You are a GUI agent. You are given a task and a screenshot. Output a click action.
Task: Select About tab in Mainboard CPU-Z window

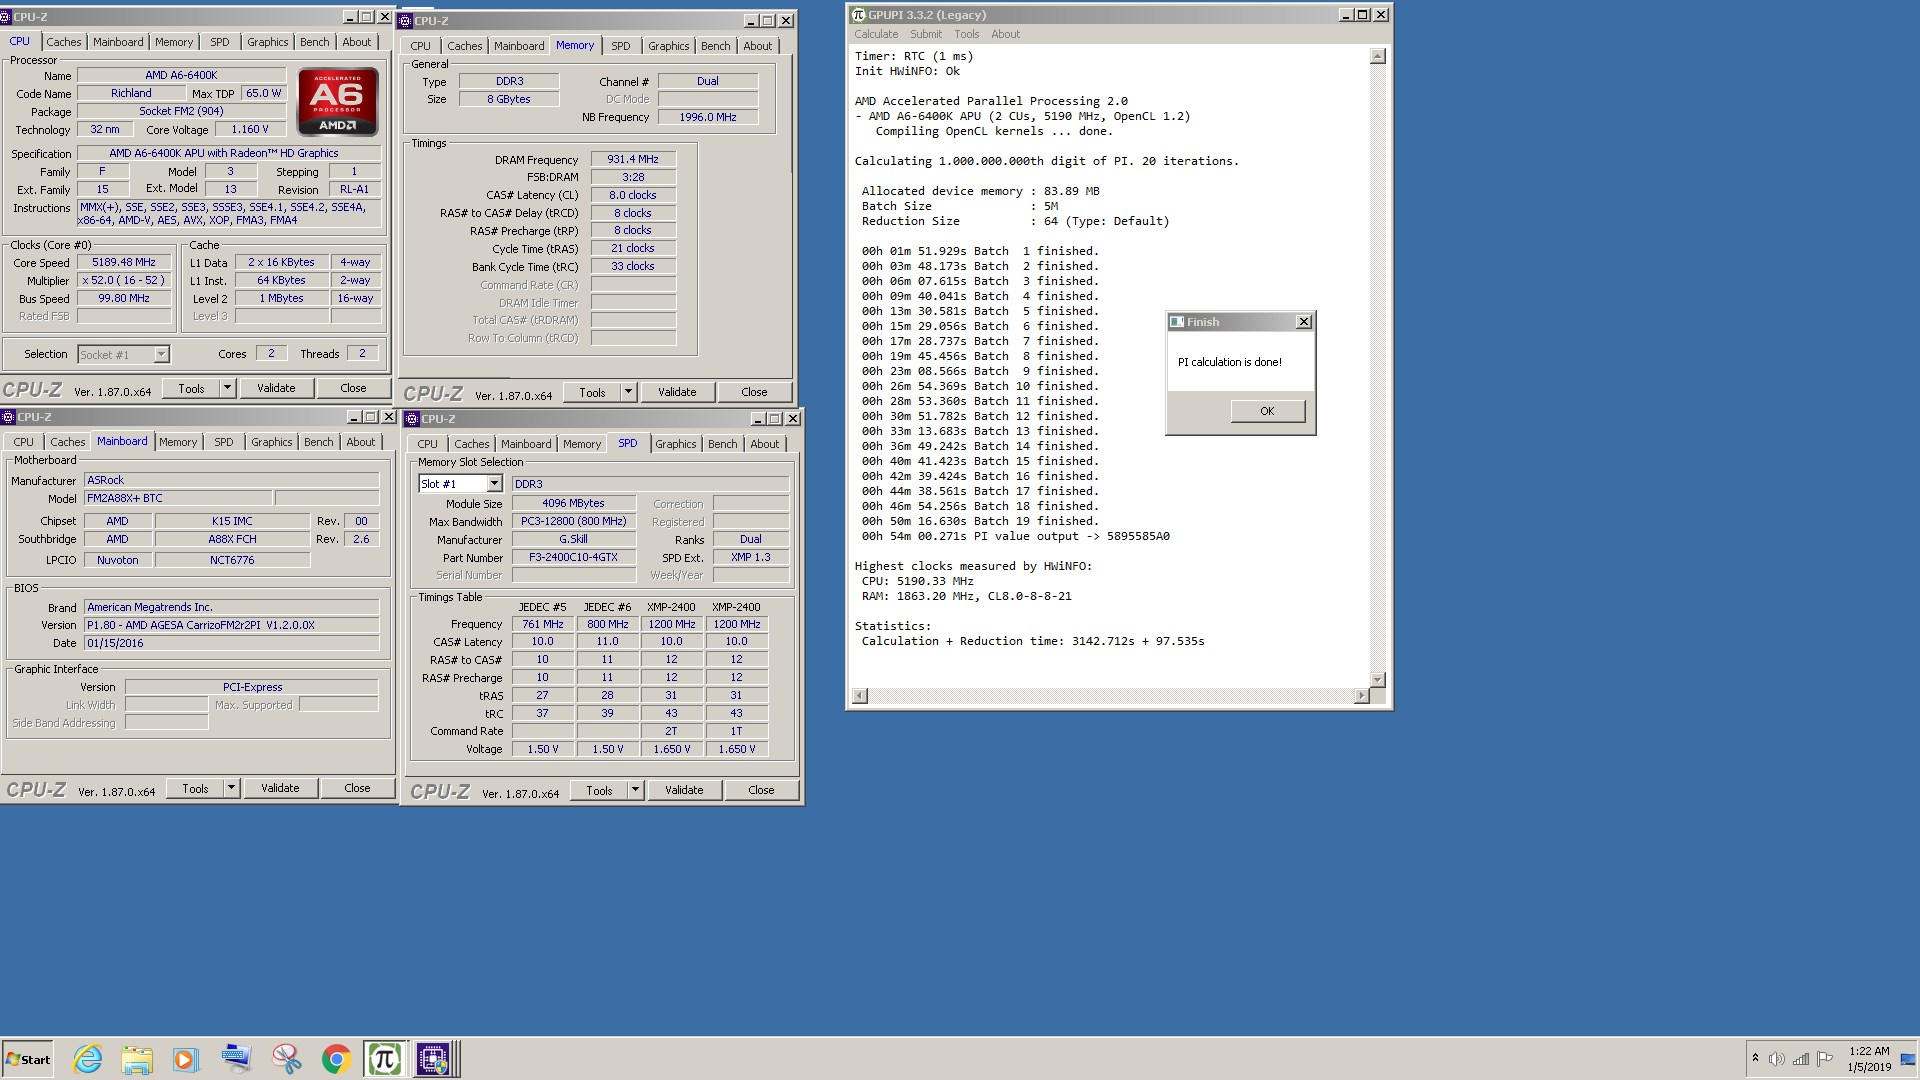(360, 442)
